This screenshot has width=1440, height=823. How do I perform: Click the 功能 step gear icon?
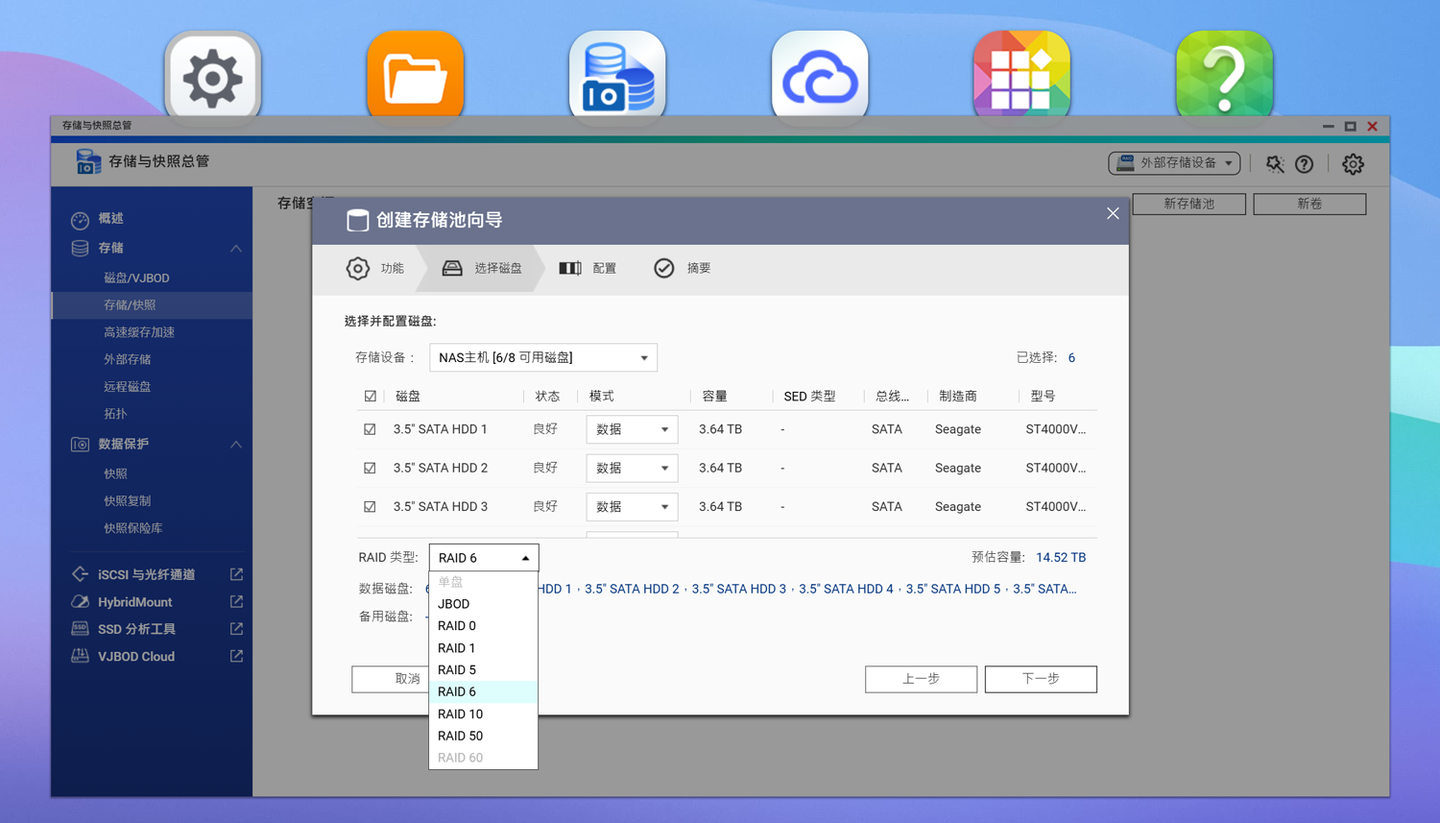(358, 268)
